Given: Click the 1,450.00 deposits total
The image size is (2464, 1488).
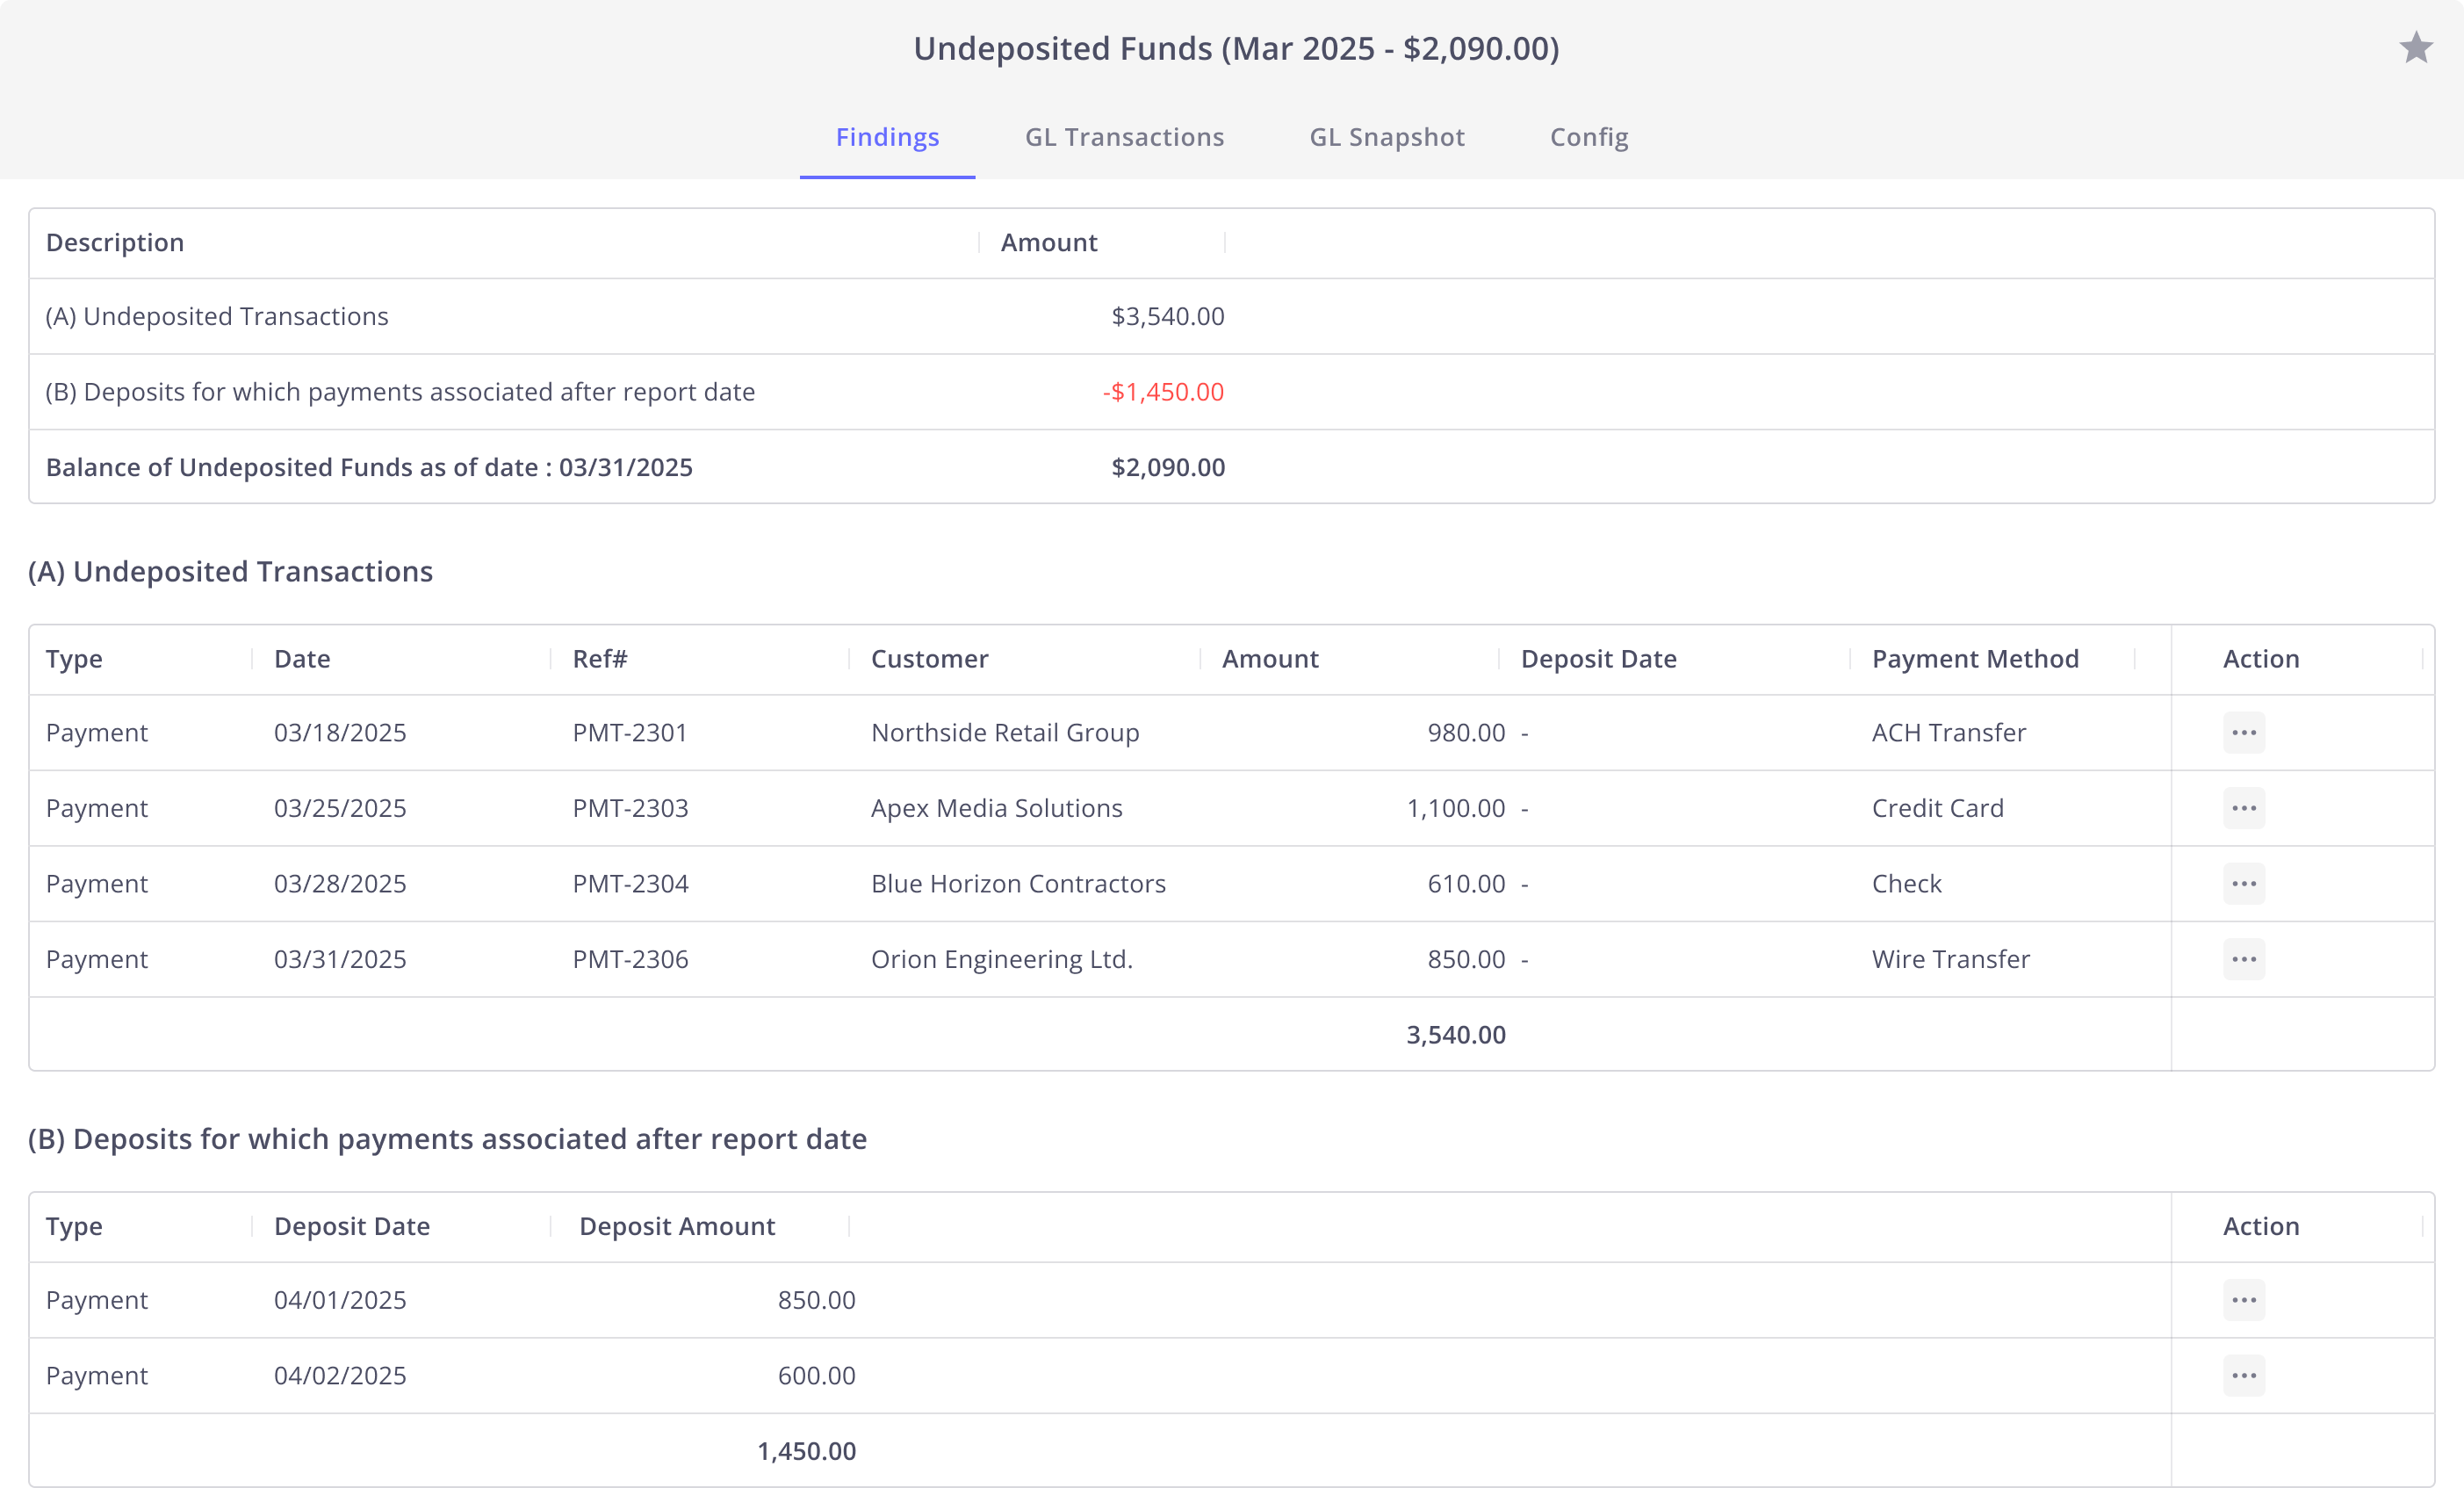Looking at the screenshot, I should 806,1451.
